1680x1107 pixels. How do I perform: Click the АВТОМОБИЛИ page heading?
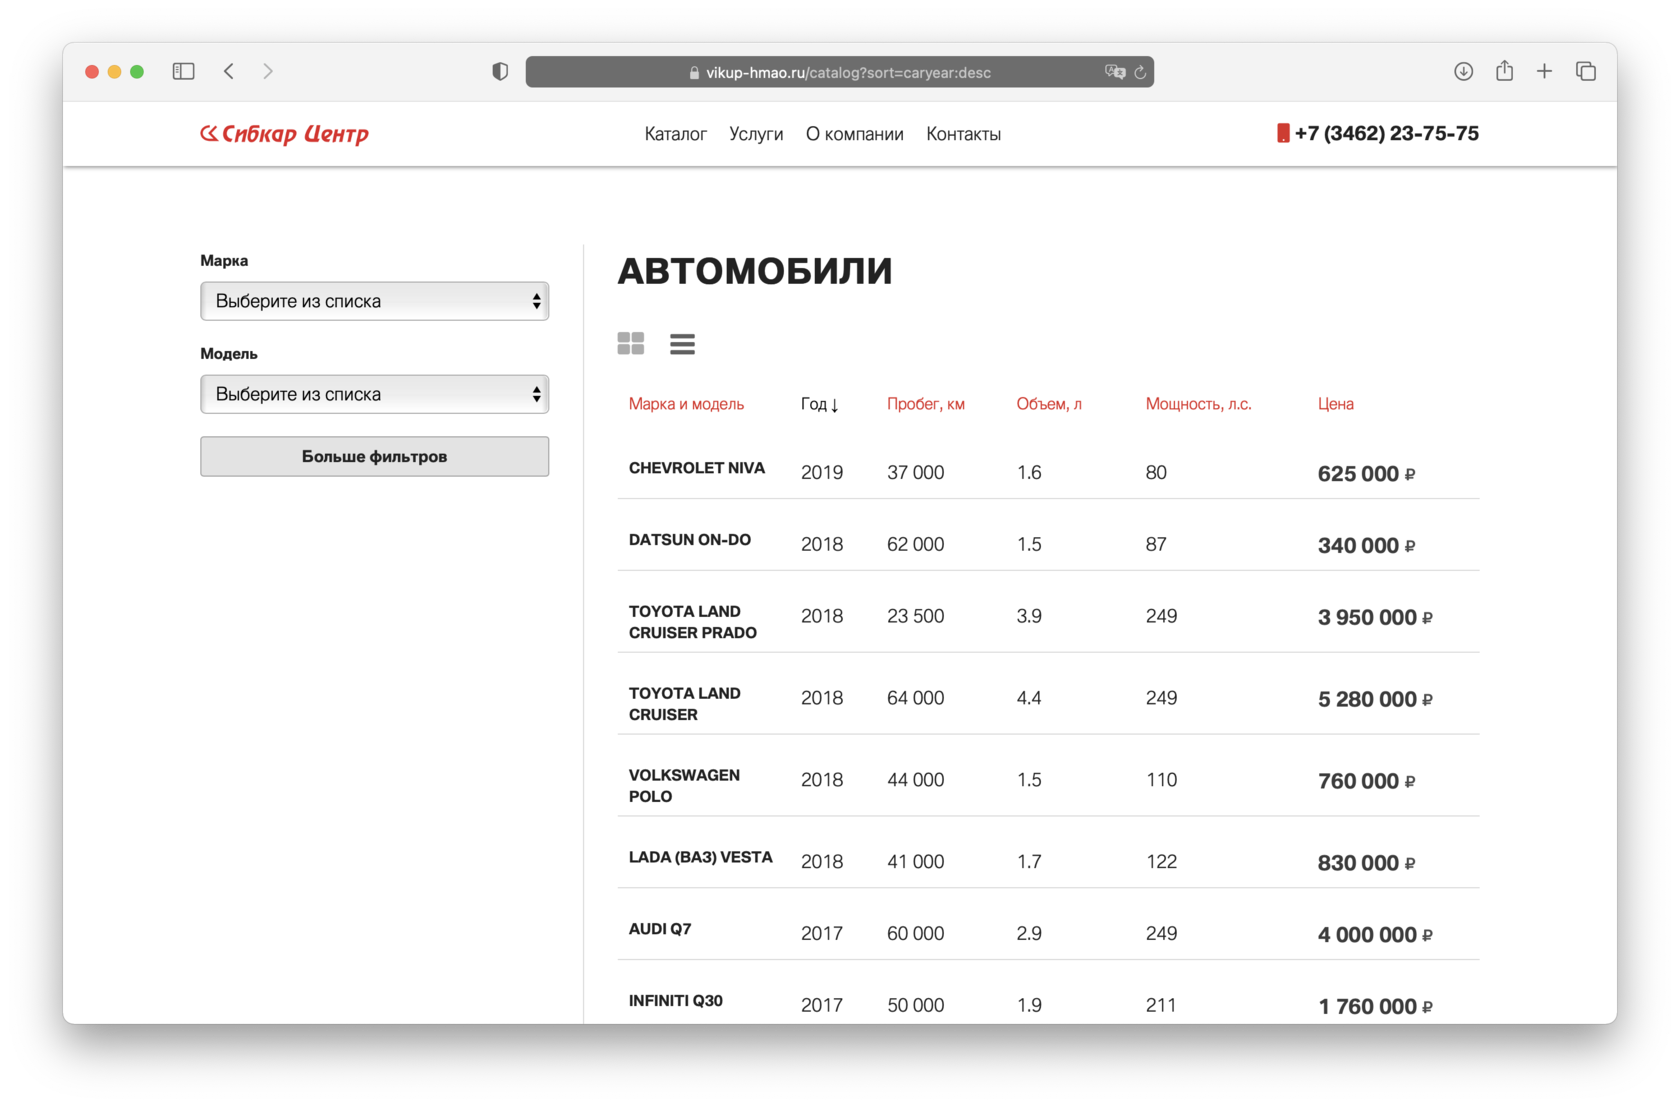click(x=755, y=271)
